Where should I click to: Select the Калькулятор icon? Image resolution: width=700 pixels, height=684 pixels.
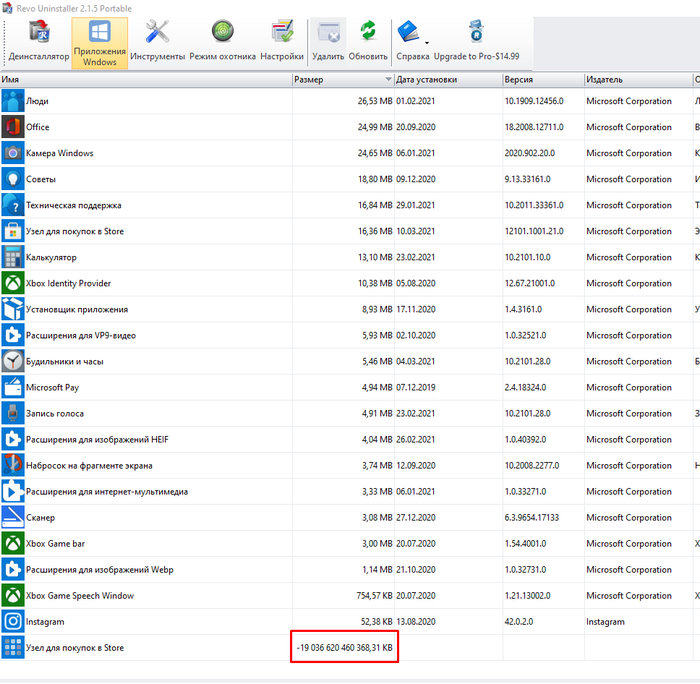tap(13, 257)
